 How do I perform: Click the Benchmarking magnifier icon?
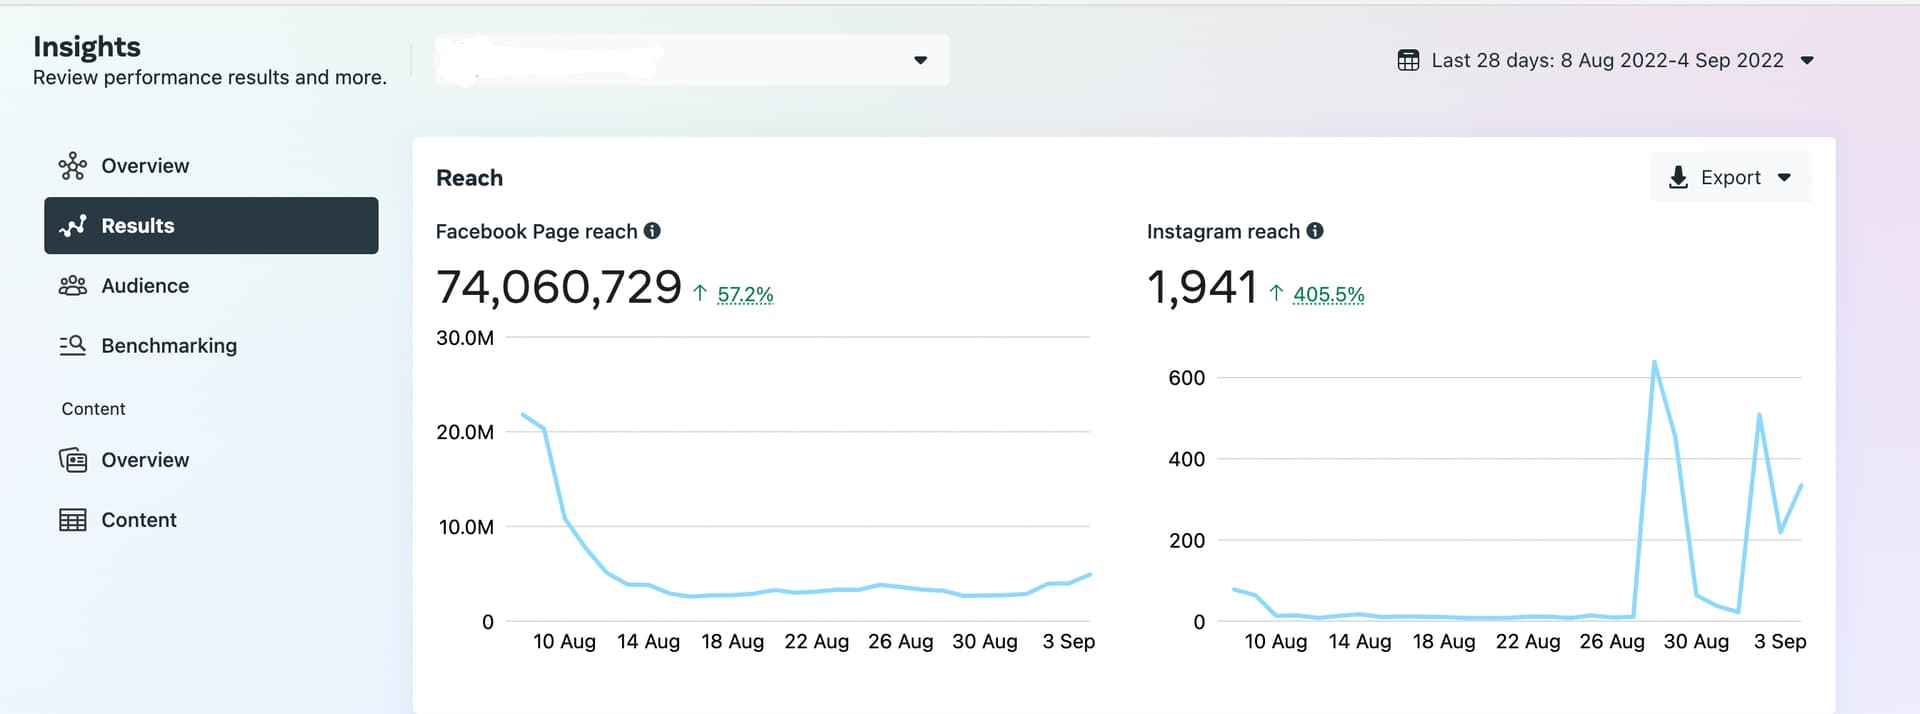click(x=72, y=346)
